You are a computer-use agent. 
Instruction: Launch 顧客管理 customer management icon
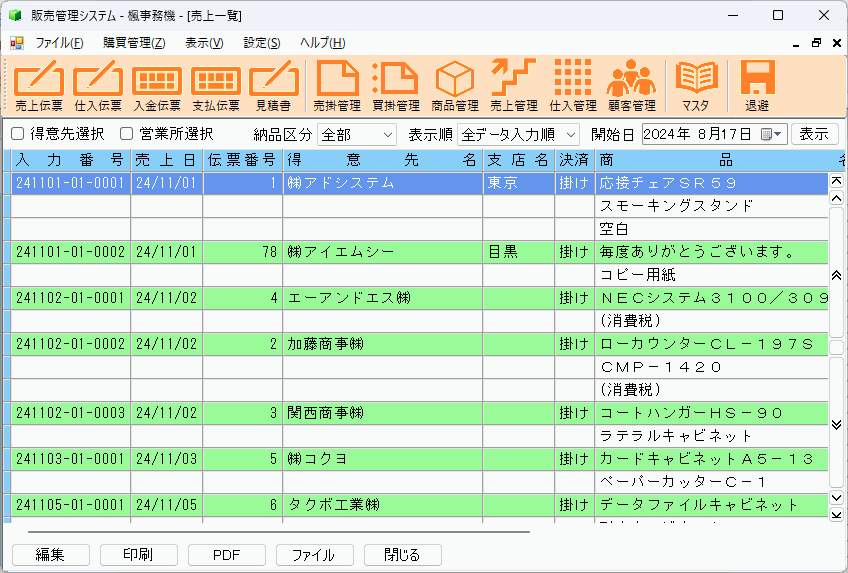631,85
